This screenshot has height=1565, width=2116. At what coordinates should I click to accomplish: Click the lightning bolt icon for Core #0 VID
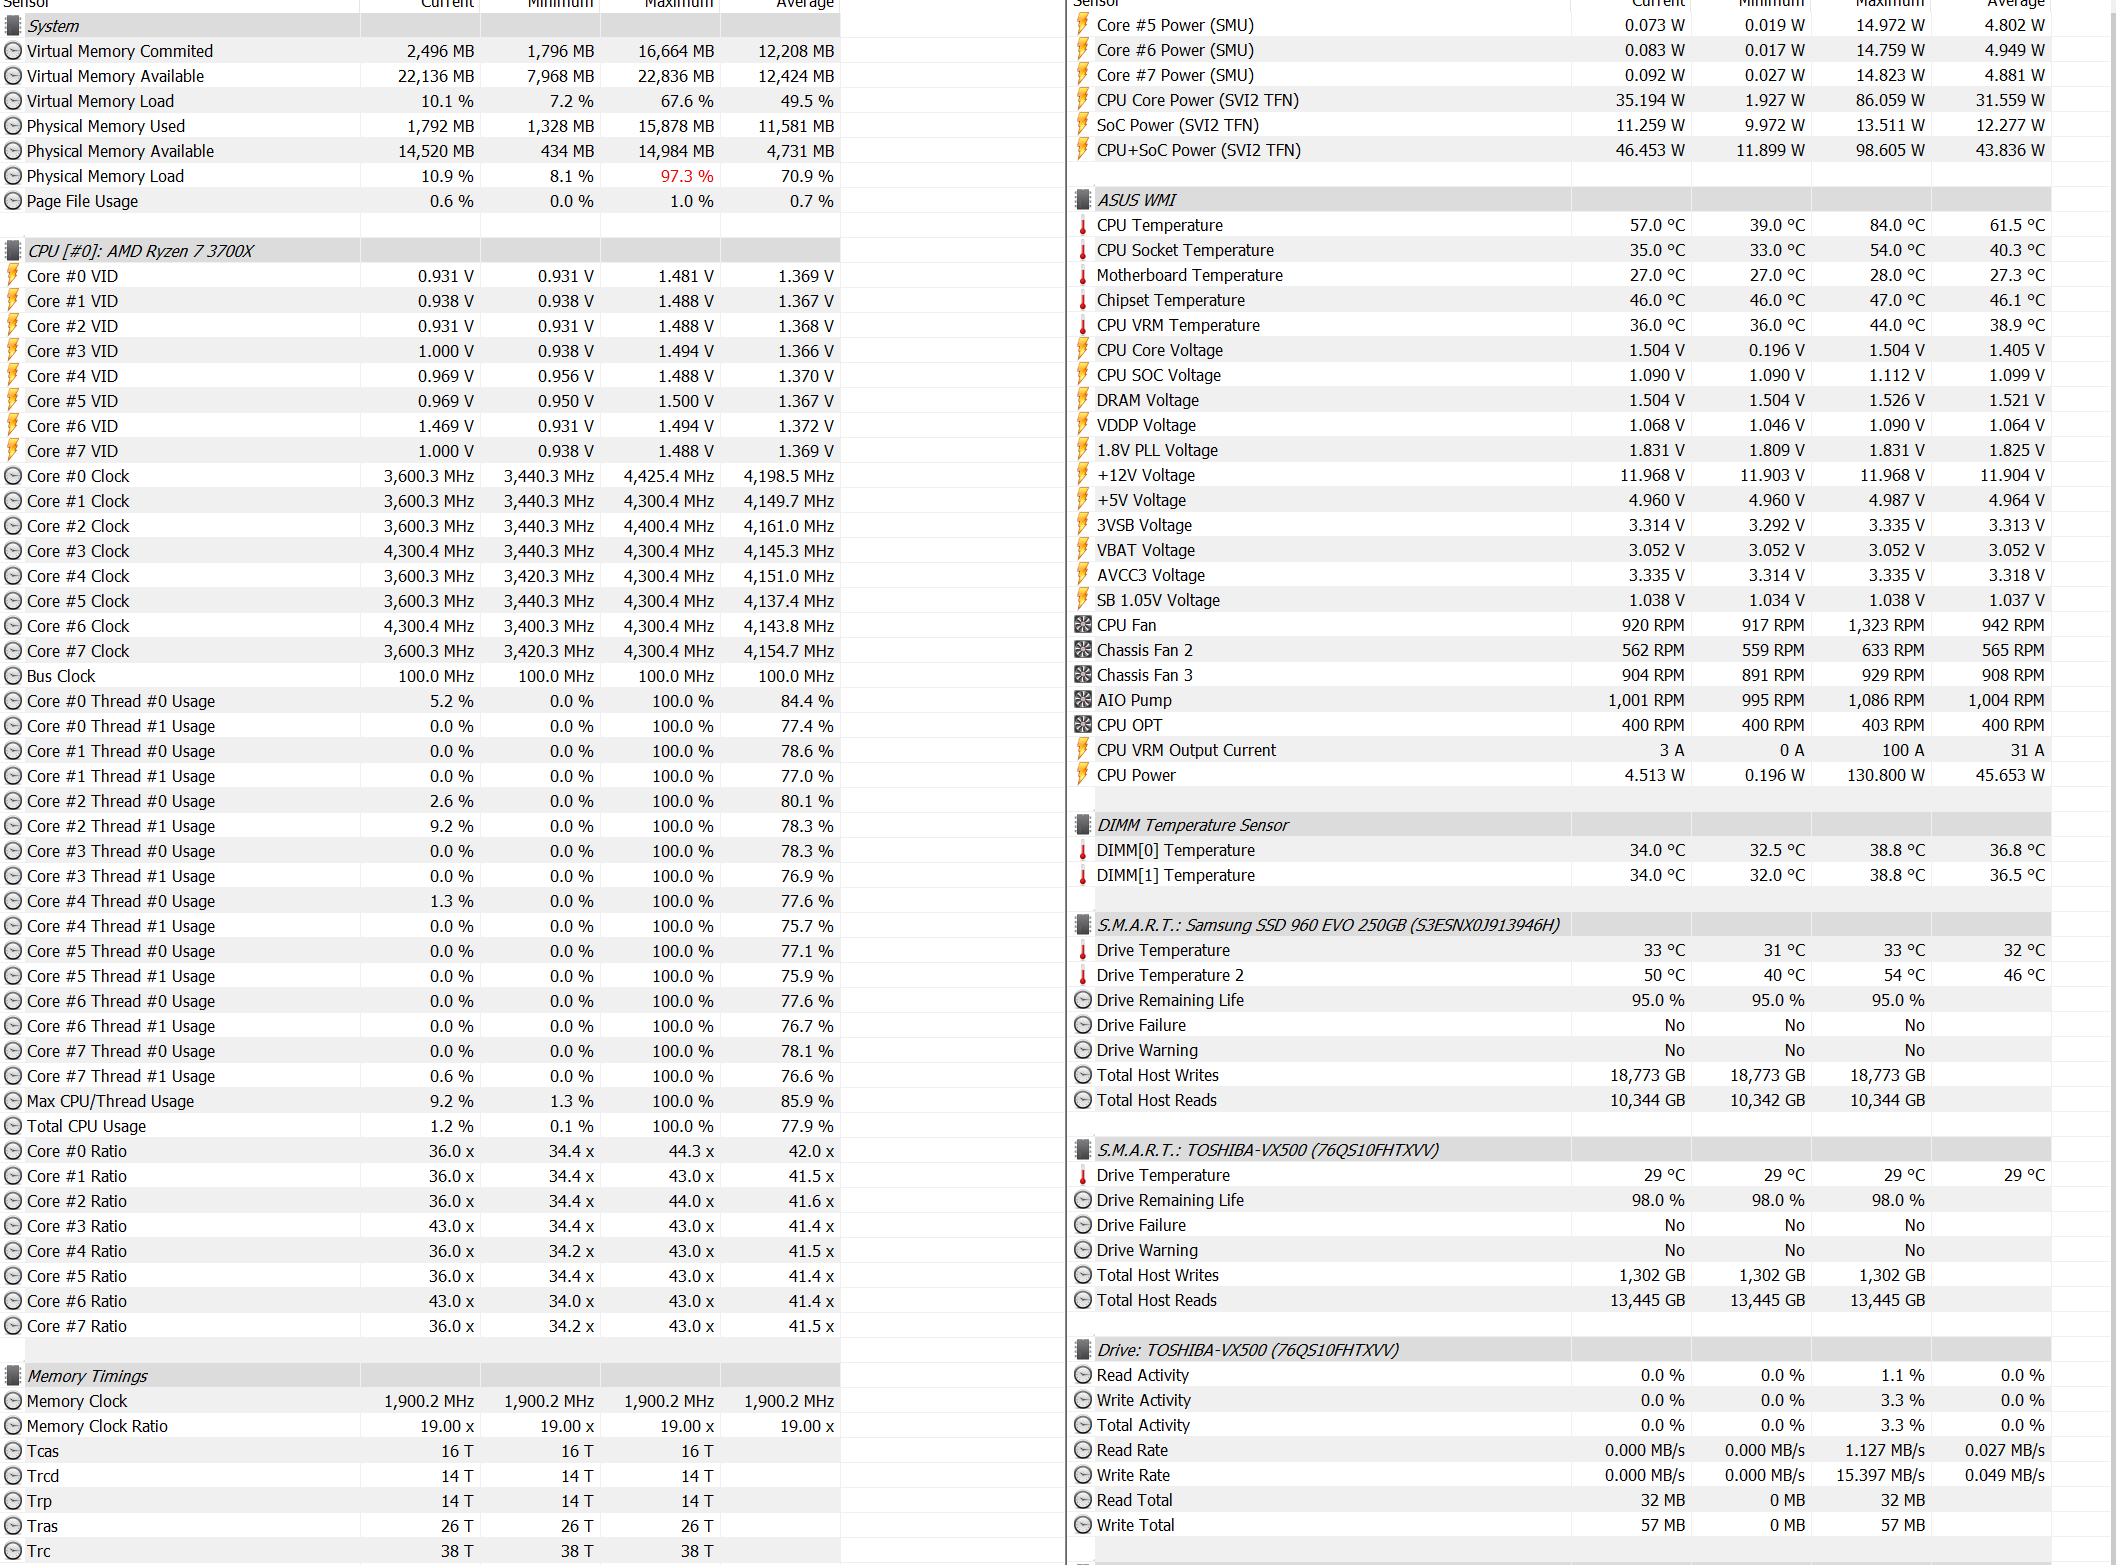pos(13,276)
